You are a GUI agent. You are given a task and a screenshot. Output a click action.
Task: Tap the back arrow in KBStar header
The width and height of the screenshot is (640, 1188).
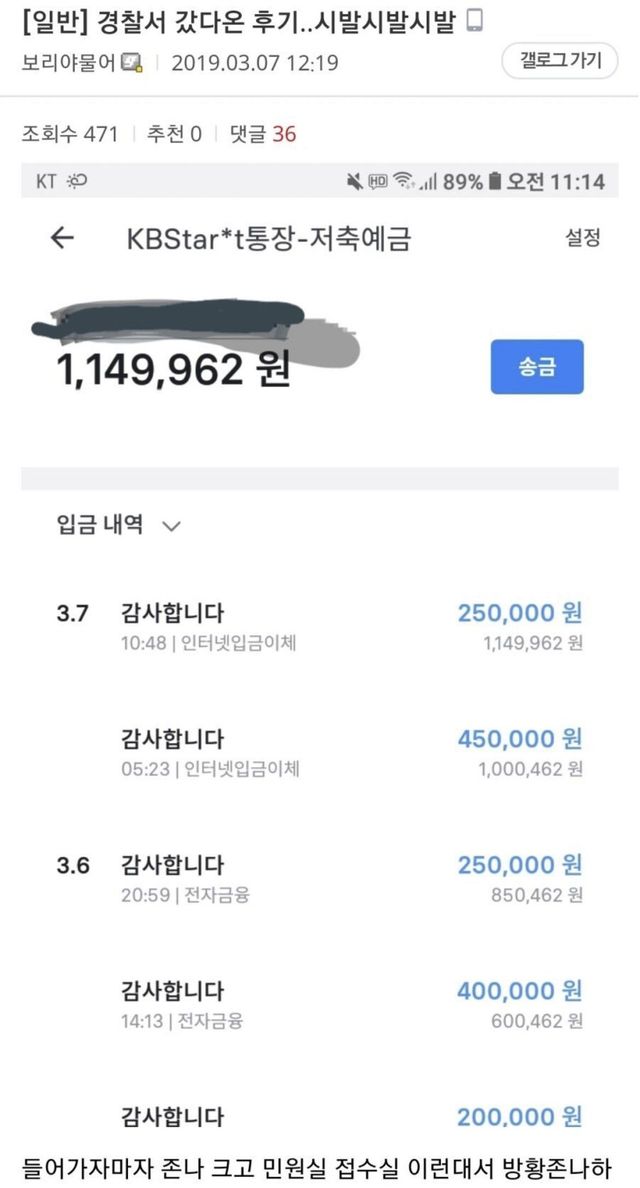[63, 238]
